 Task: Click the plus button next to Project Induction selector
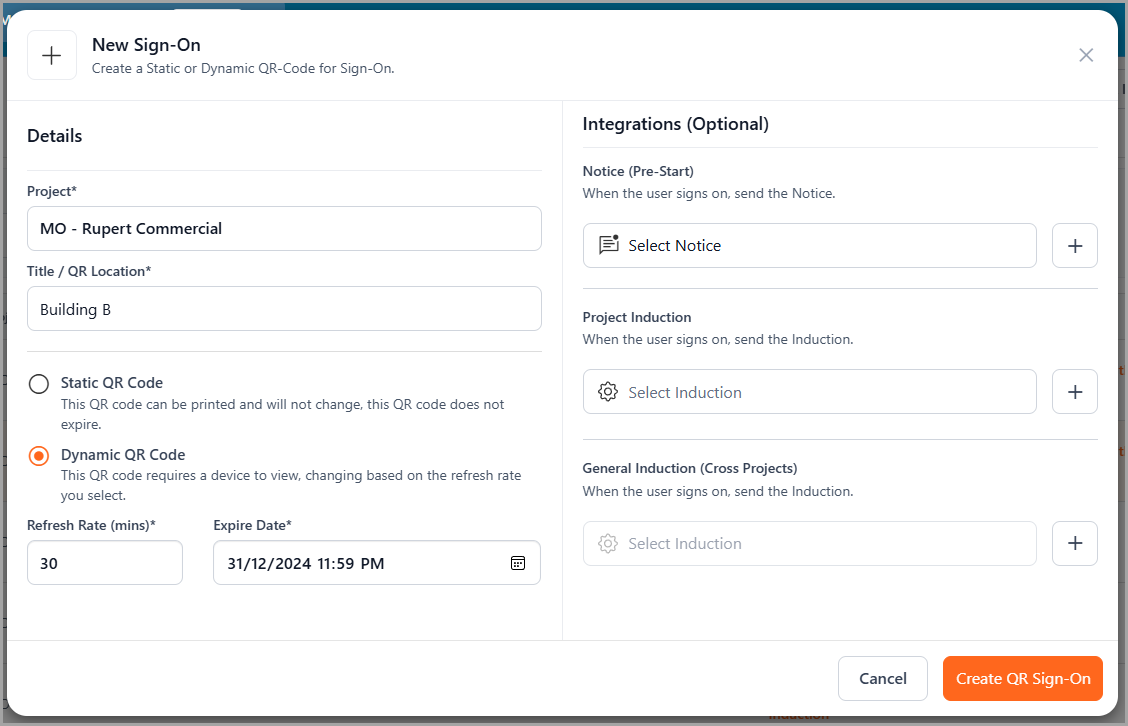(1075, 392)
